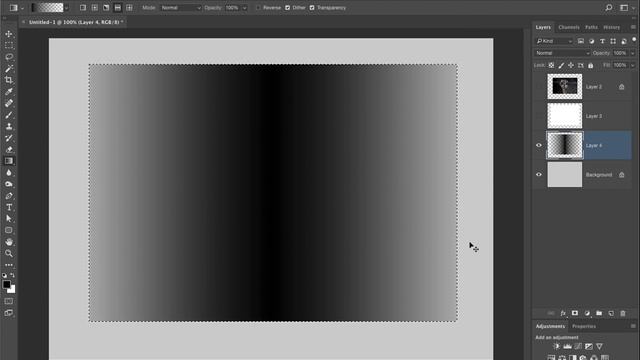The width and height of the screenshot is (640, 360).
Task: Switch to the Paths tab
Action: (x=591, y=27)
